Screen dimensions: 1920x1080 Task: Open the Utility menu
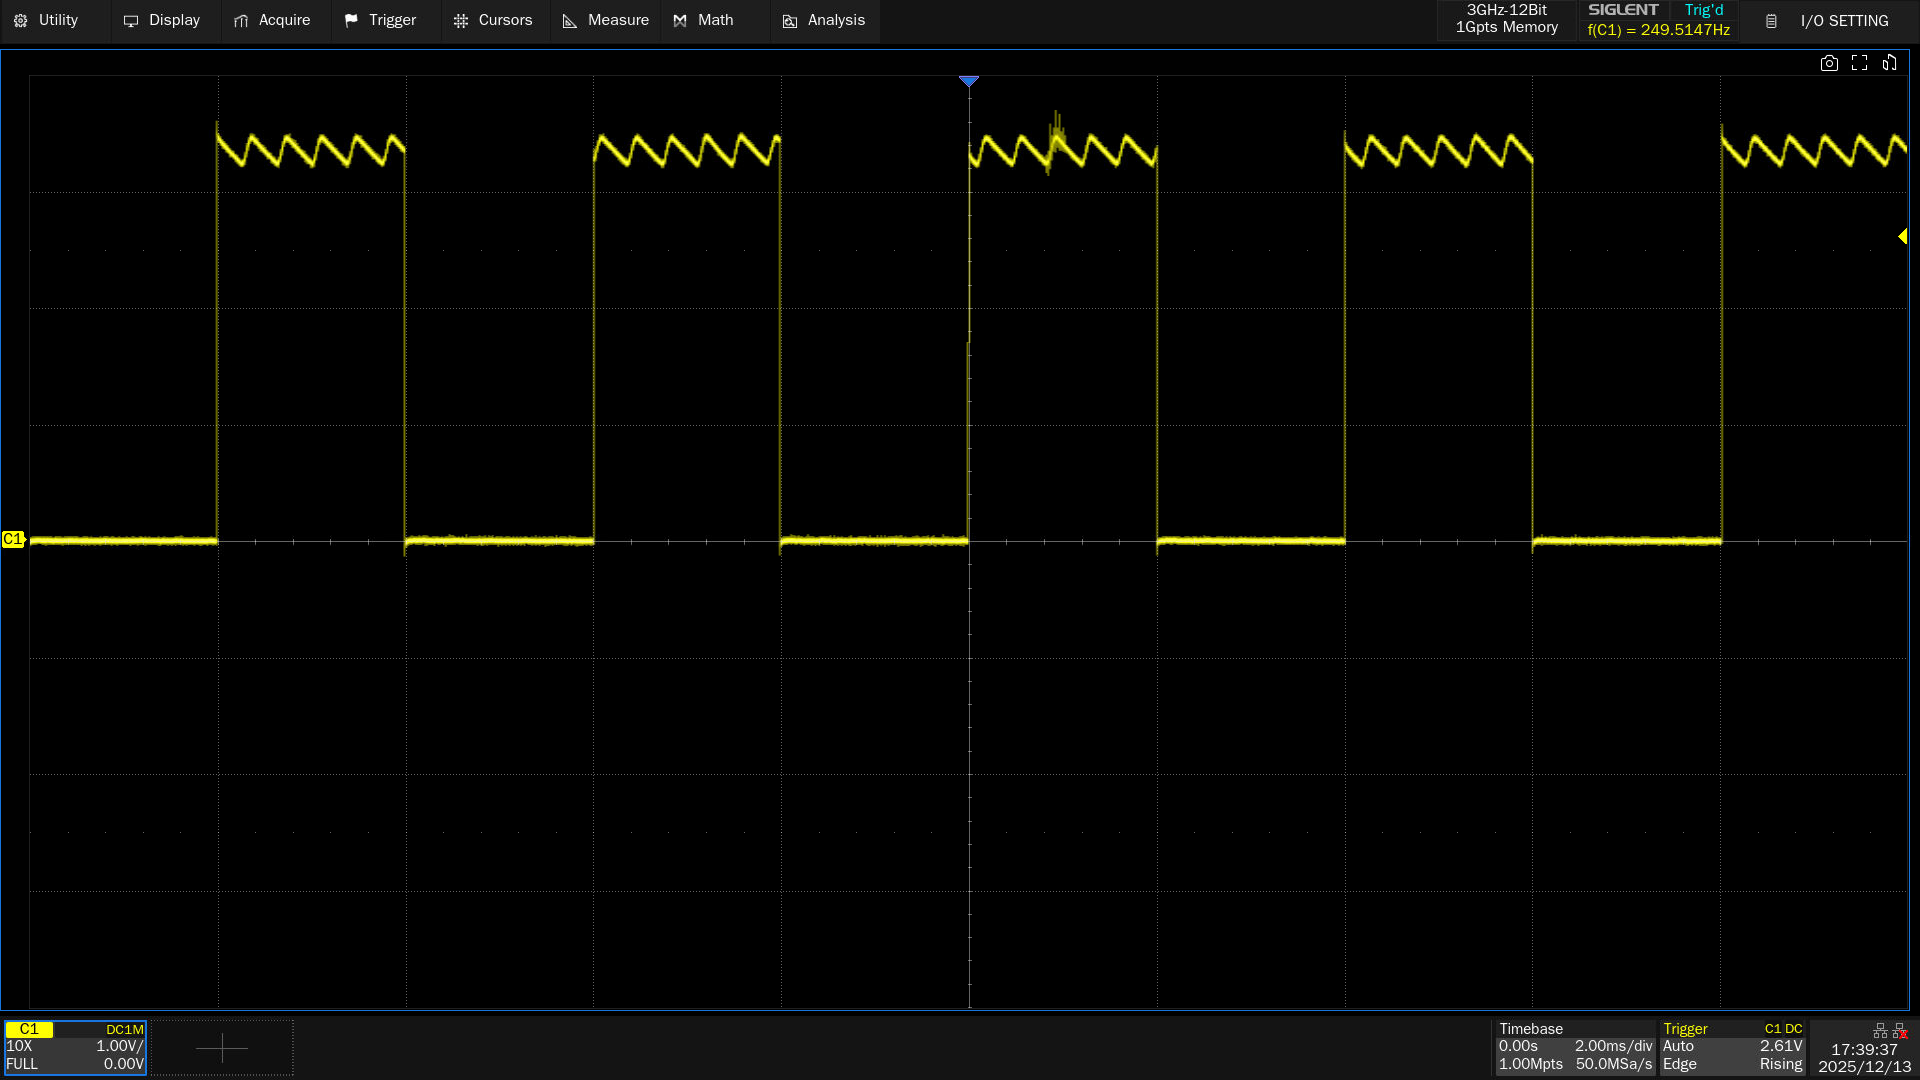tap(46, 20)
